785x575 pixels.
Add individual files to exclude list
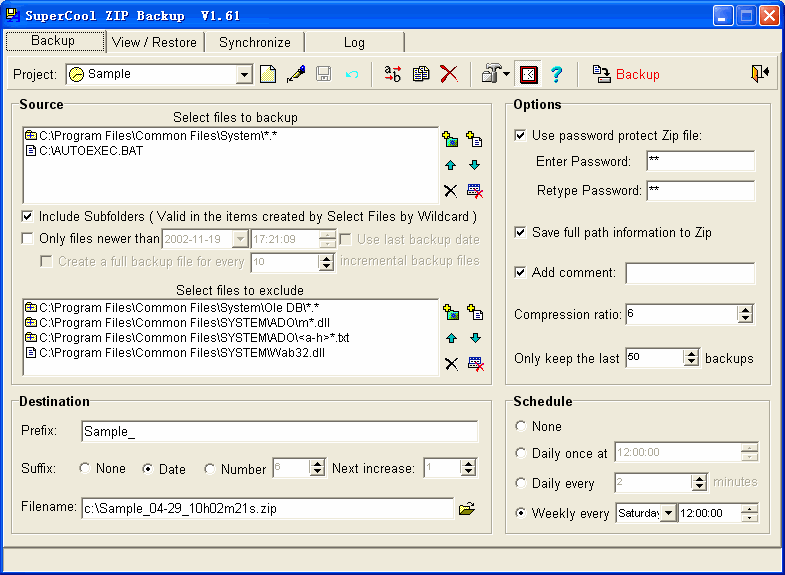(475, 312)
